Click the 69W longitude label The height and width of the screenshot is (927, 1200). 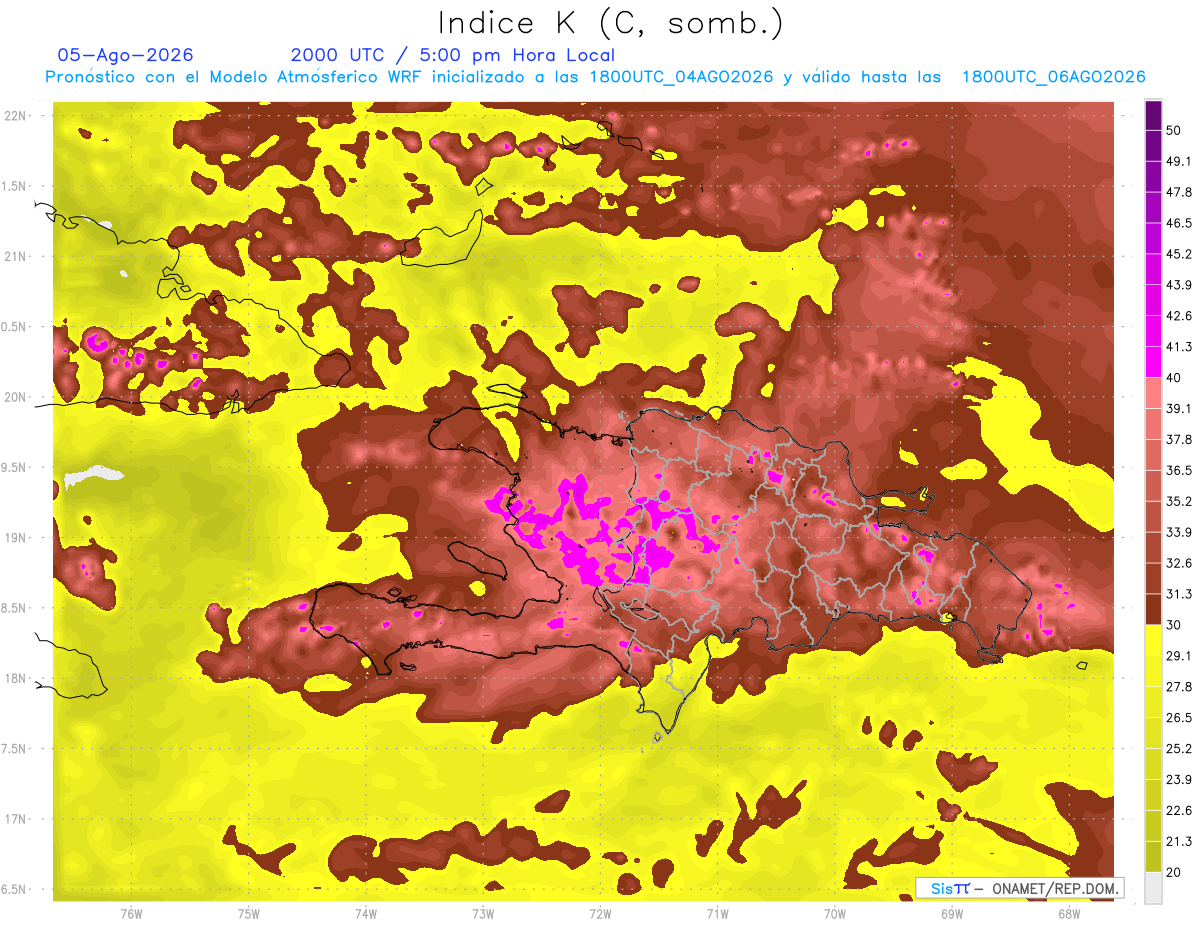click(x=952, y=913)
